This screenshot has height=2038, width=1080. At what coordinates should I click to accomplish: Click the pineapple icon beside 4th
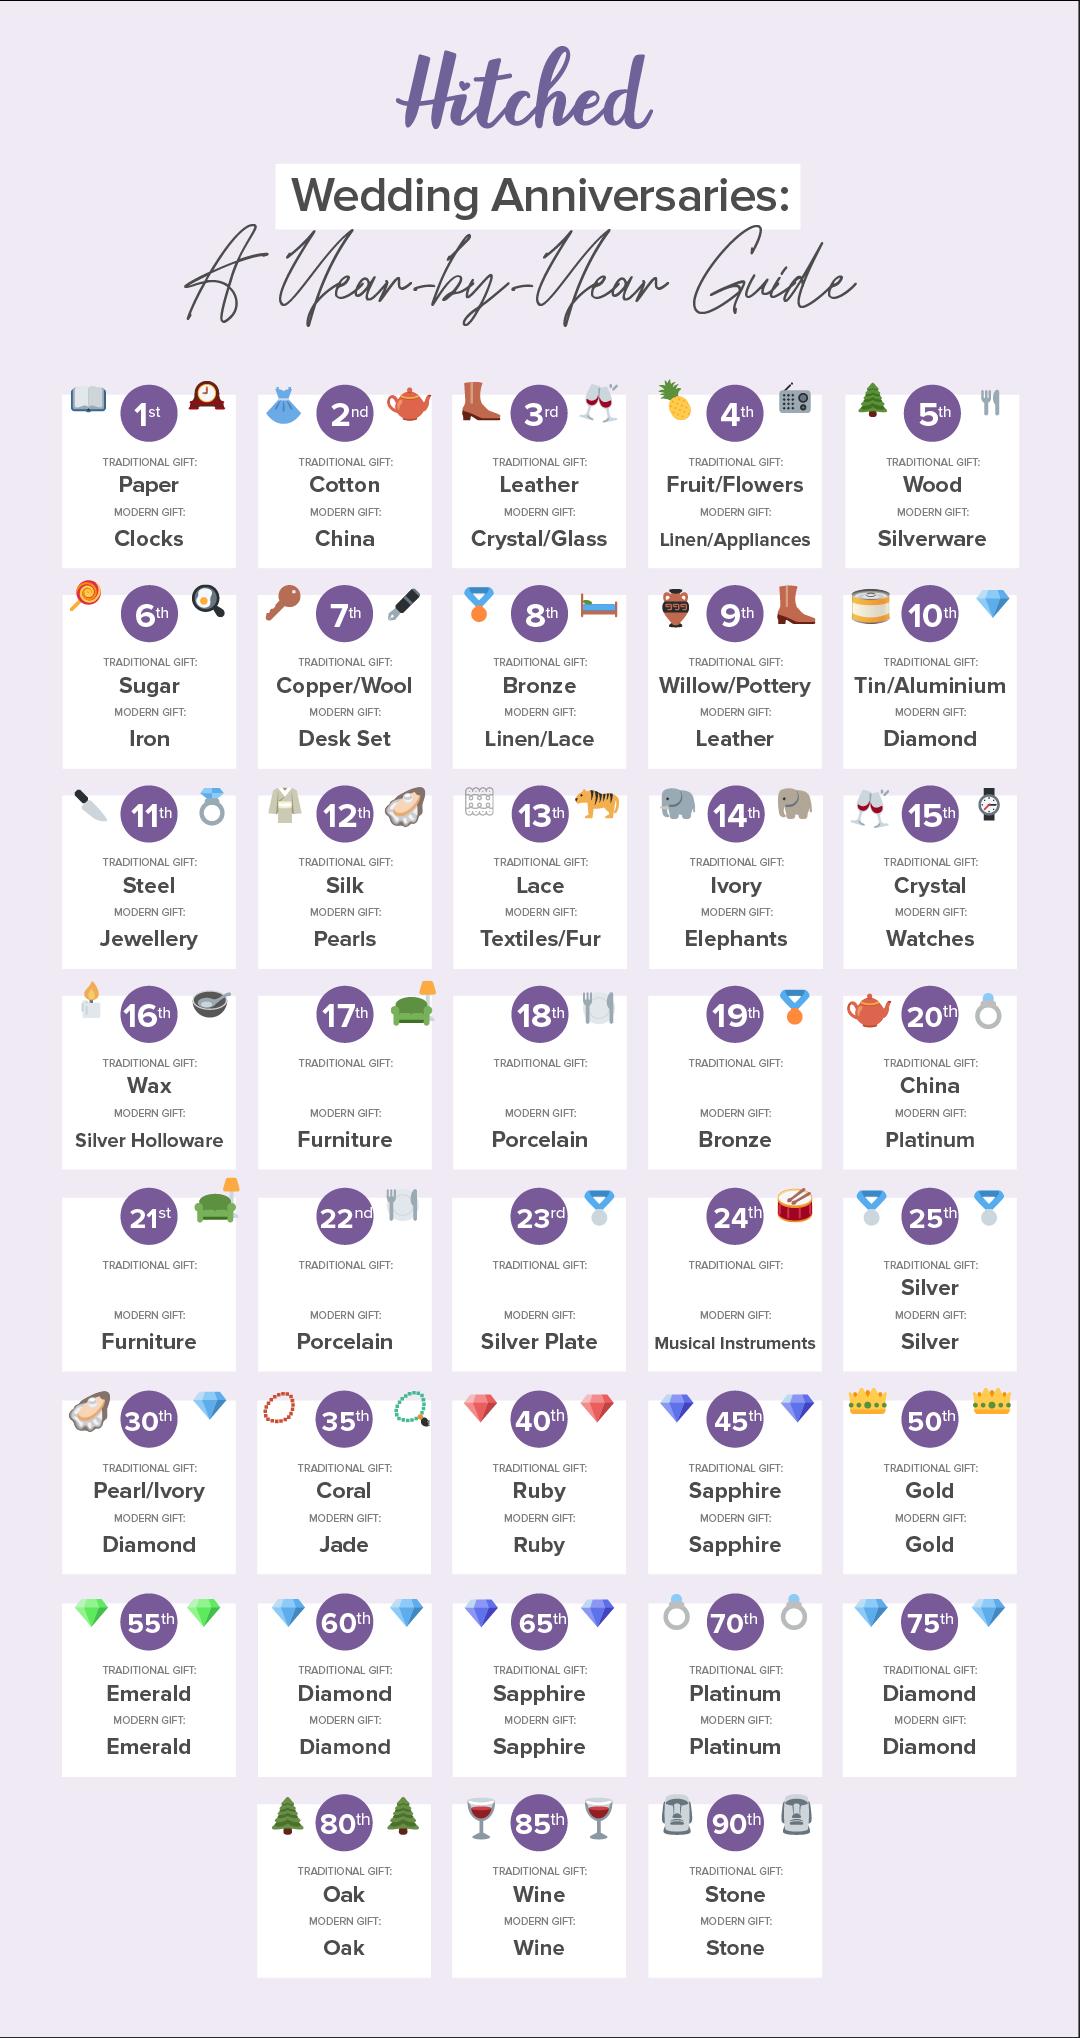point(676,400)
